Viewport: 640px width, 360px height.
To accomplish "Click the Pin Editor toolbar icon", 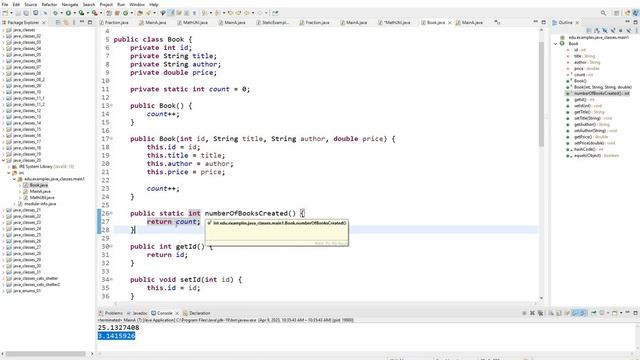I will [x=276, y=13].
